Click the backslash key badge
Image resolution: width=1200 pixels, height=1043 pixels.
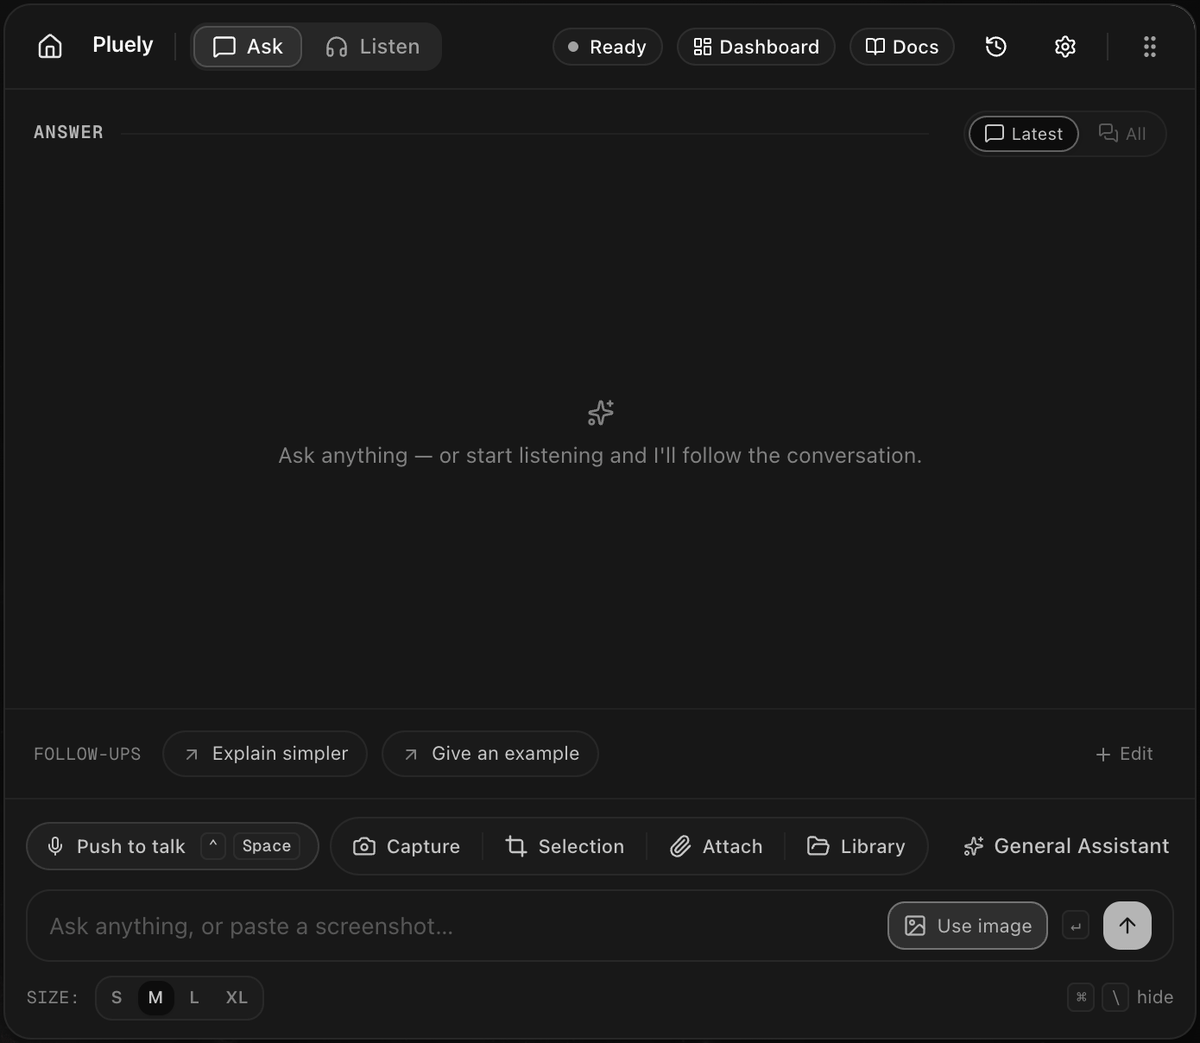pos(1115,997)
